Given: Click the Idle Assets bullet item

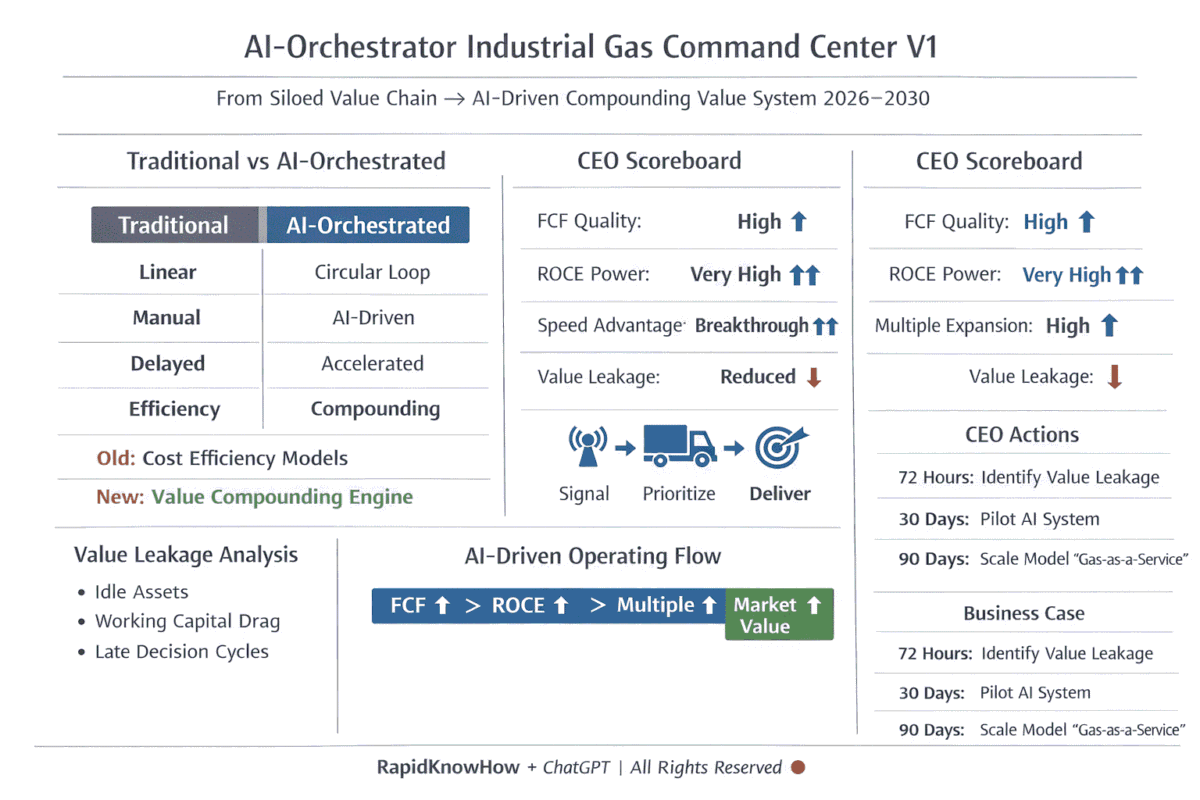Looking at the screenshot, I should (x=141, y=592).
